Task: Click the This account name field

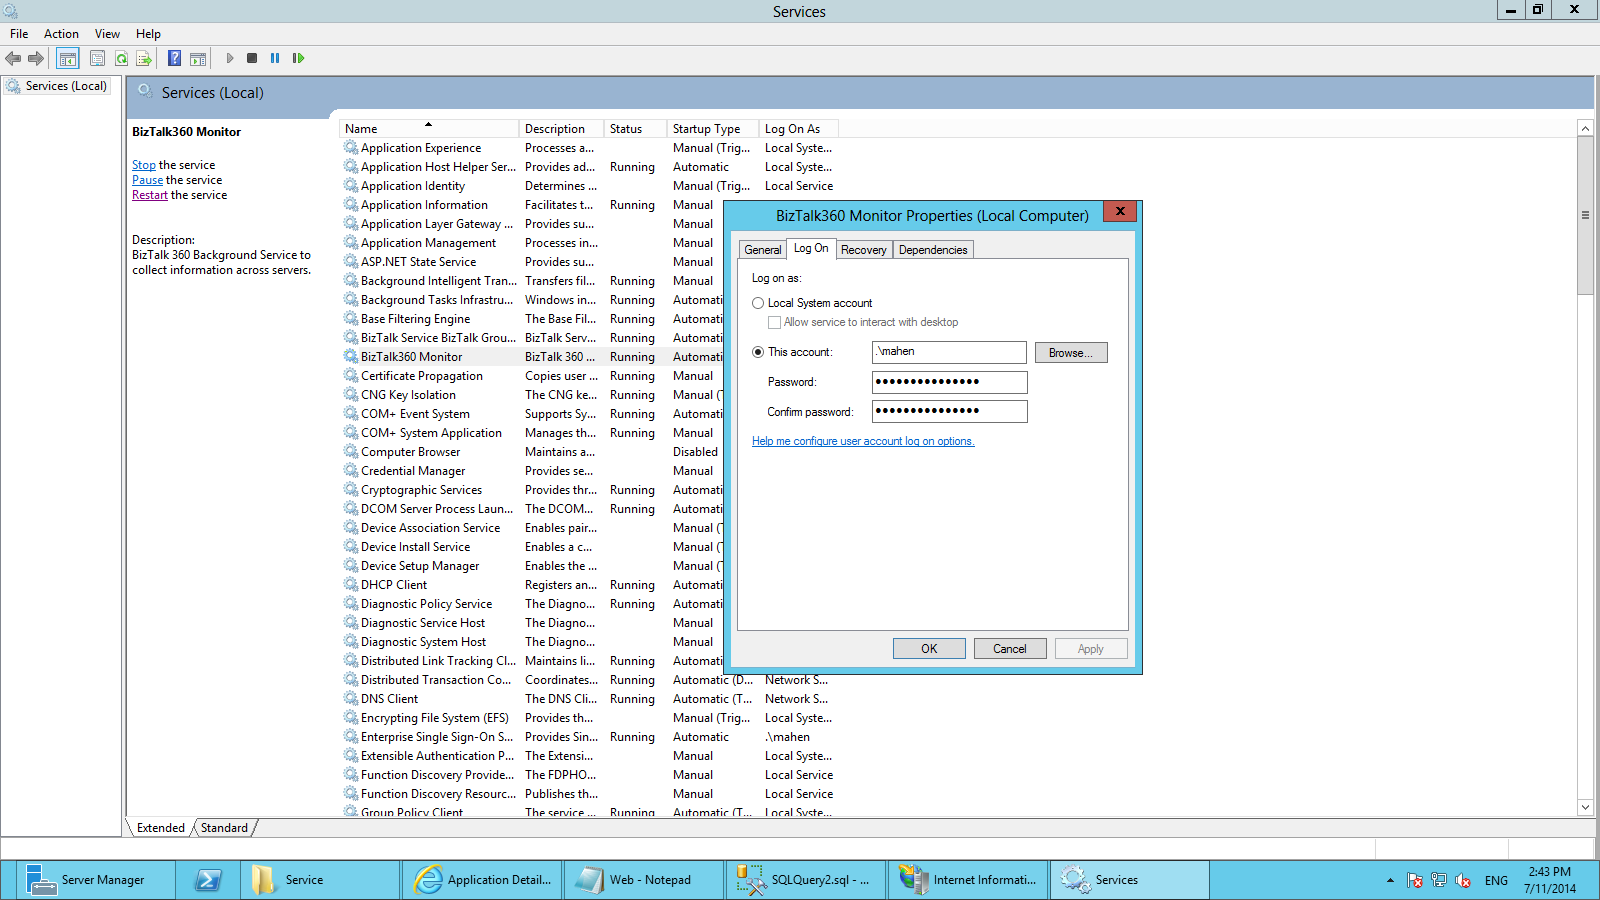Action: pos(949,352)
